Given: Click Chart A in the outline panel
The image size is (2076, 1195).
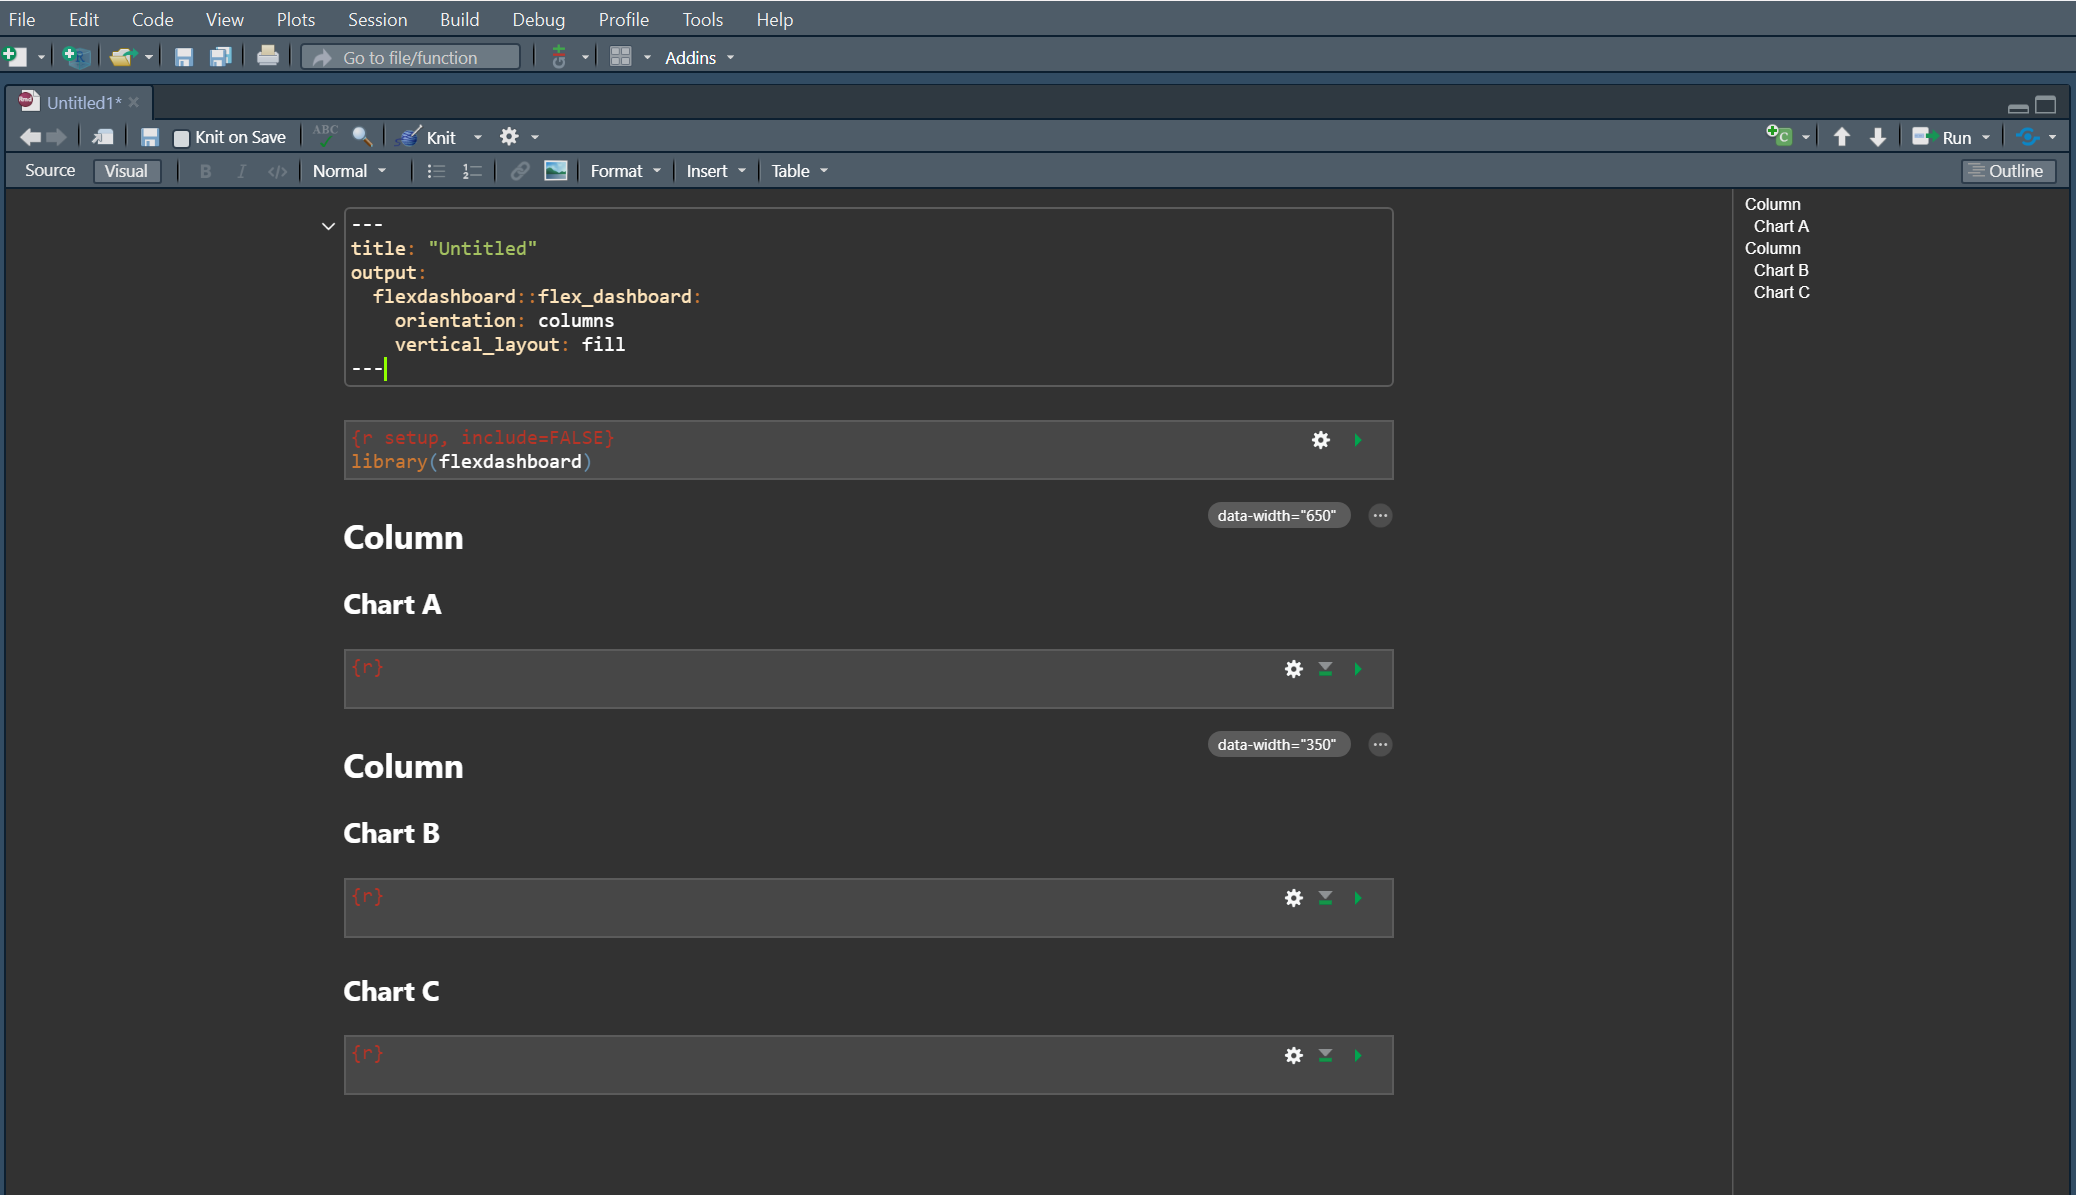Looking at the screenshot, I should (1781, 226).
